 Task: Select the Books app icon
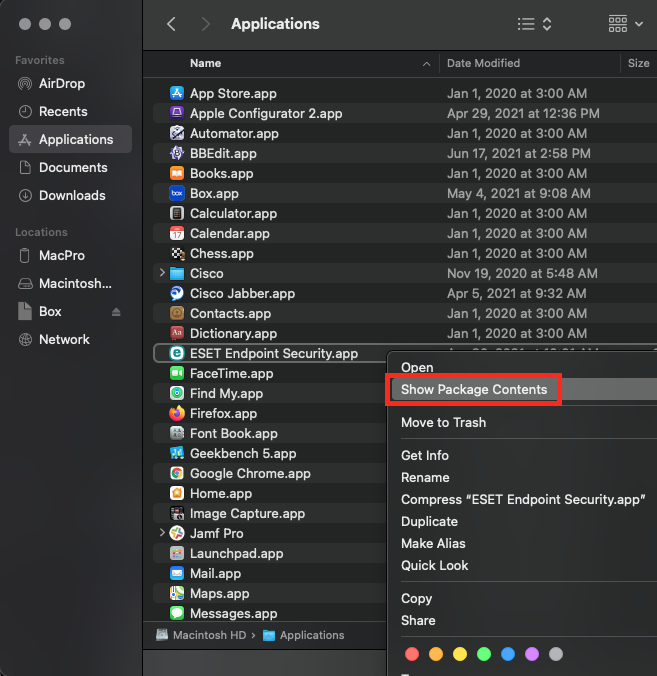(x=177, y=173)
